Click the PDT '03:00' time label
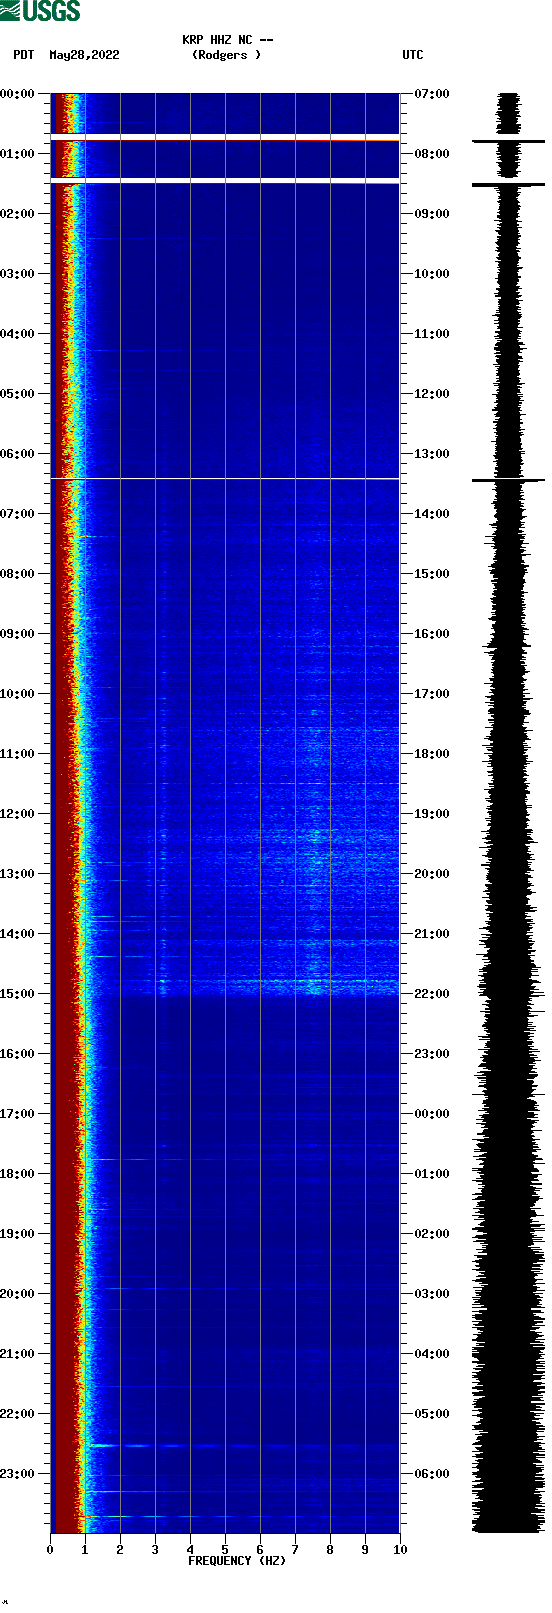The image size is (552, 1613). coord(18,274)
